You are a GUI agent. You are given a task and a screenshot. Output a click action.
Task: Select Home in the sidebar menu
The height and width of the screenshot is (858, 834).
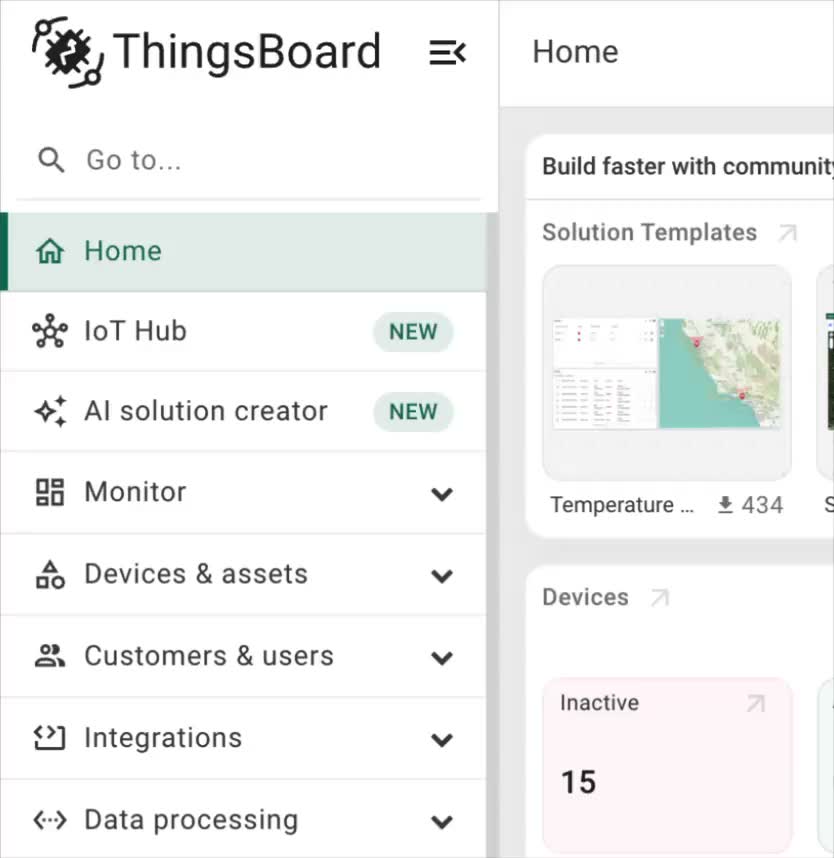click(244, 252)
